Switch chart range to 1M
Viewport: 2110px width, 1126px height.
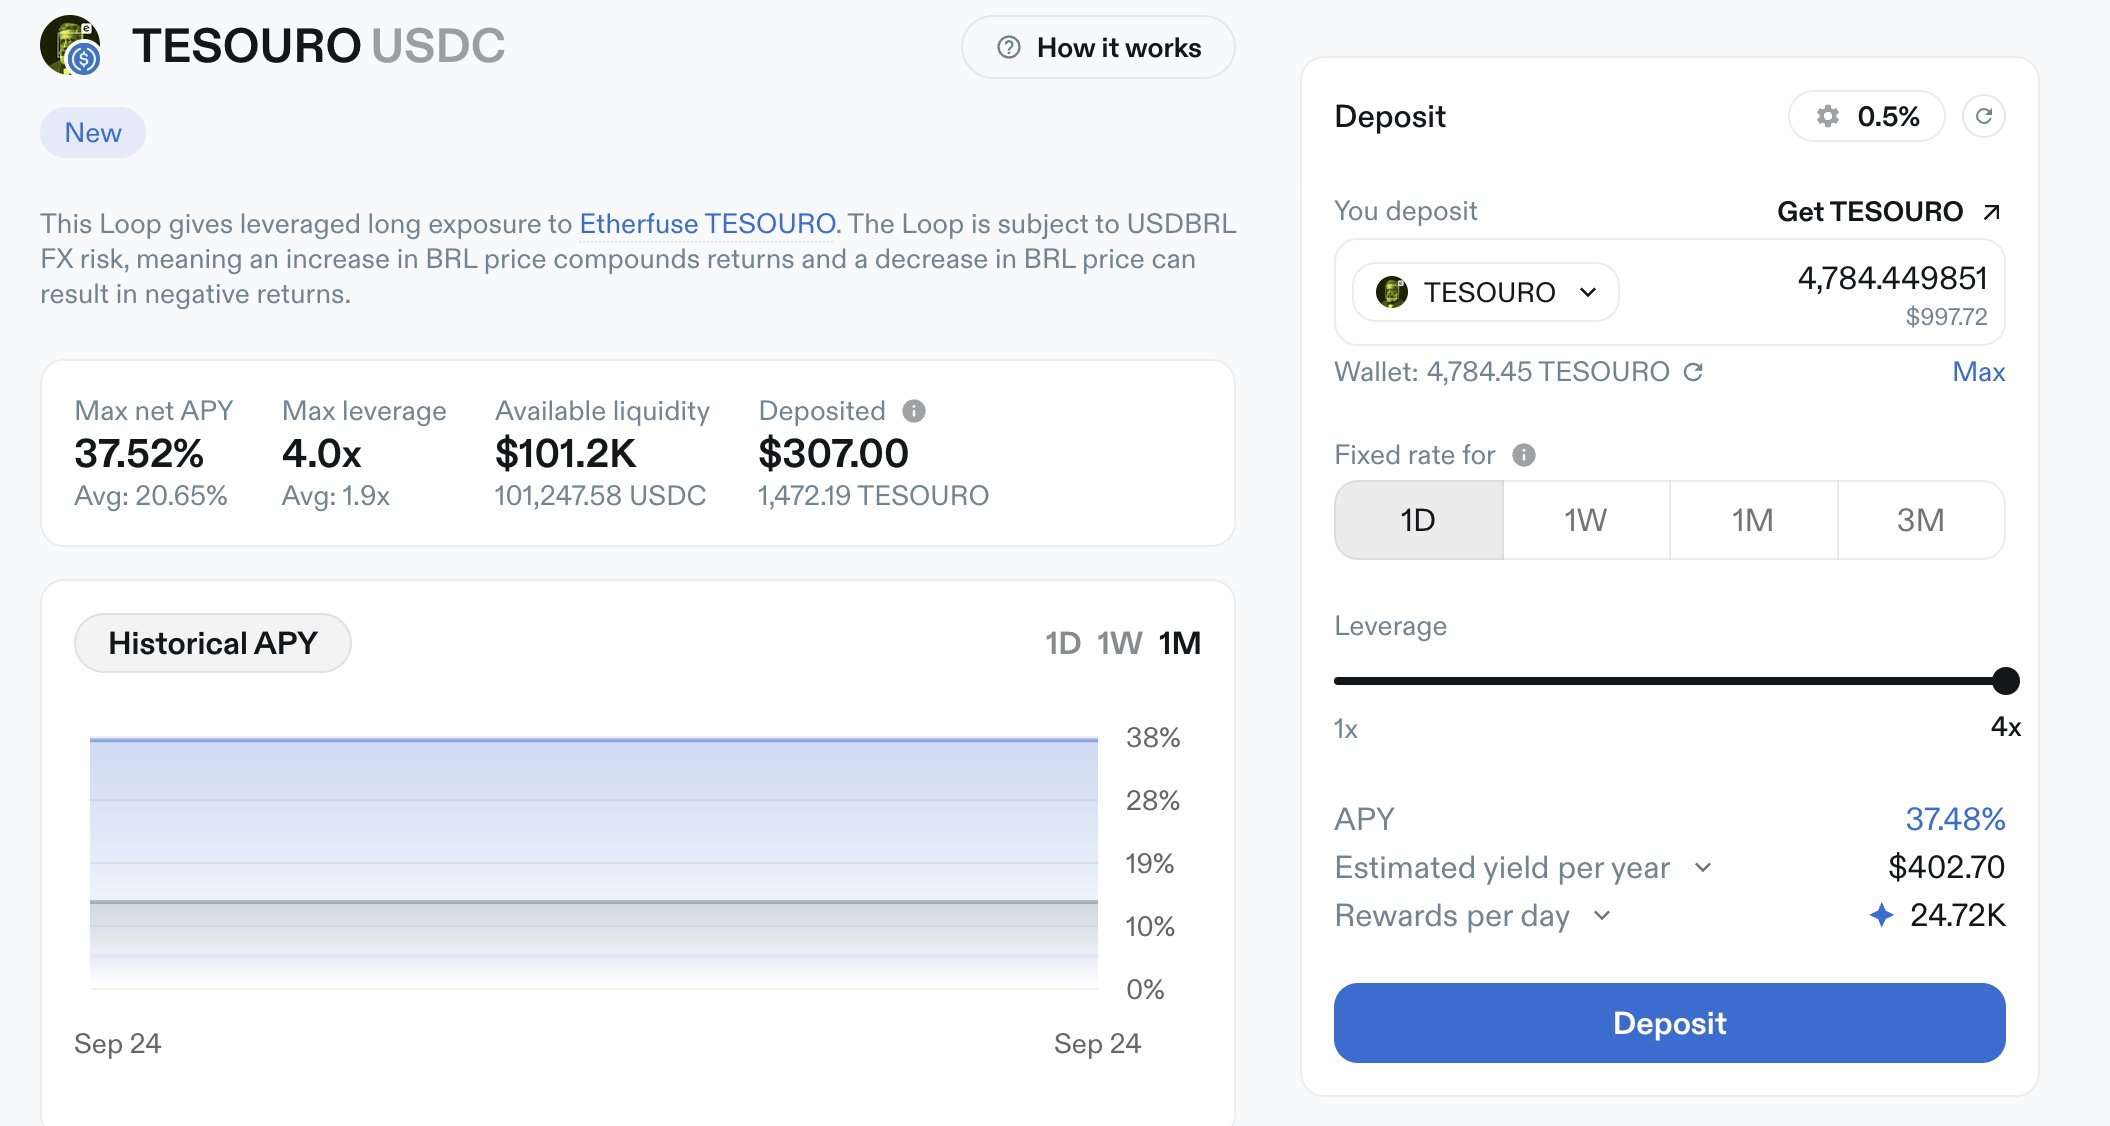point(1180,643)
